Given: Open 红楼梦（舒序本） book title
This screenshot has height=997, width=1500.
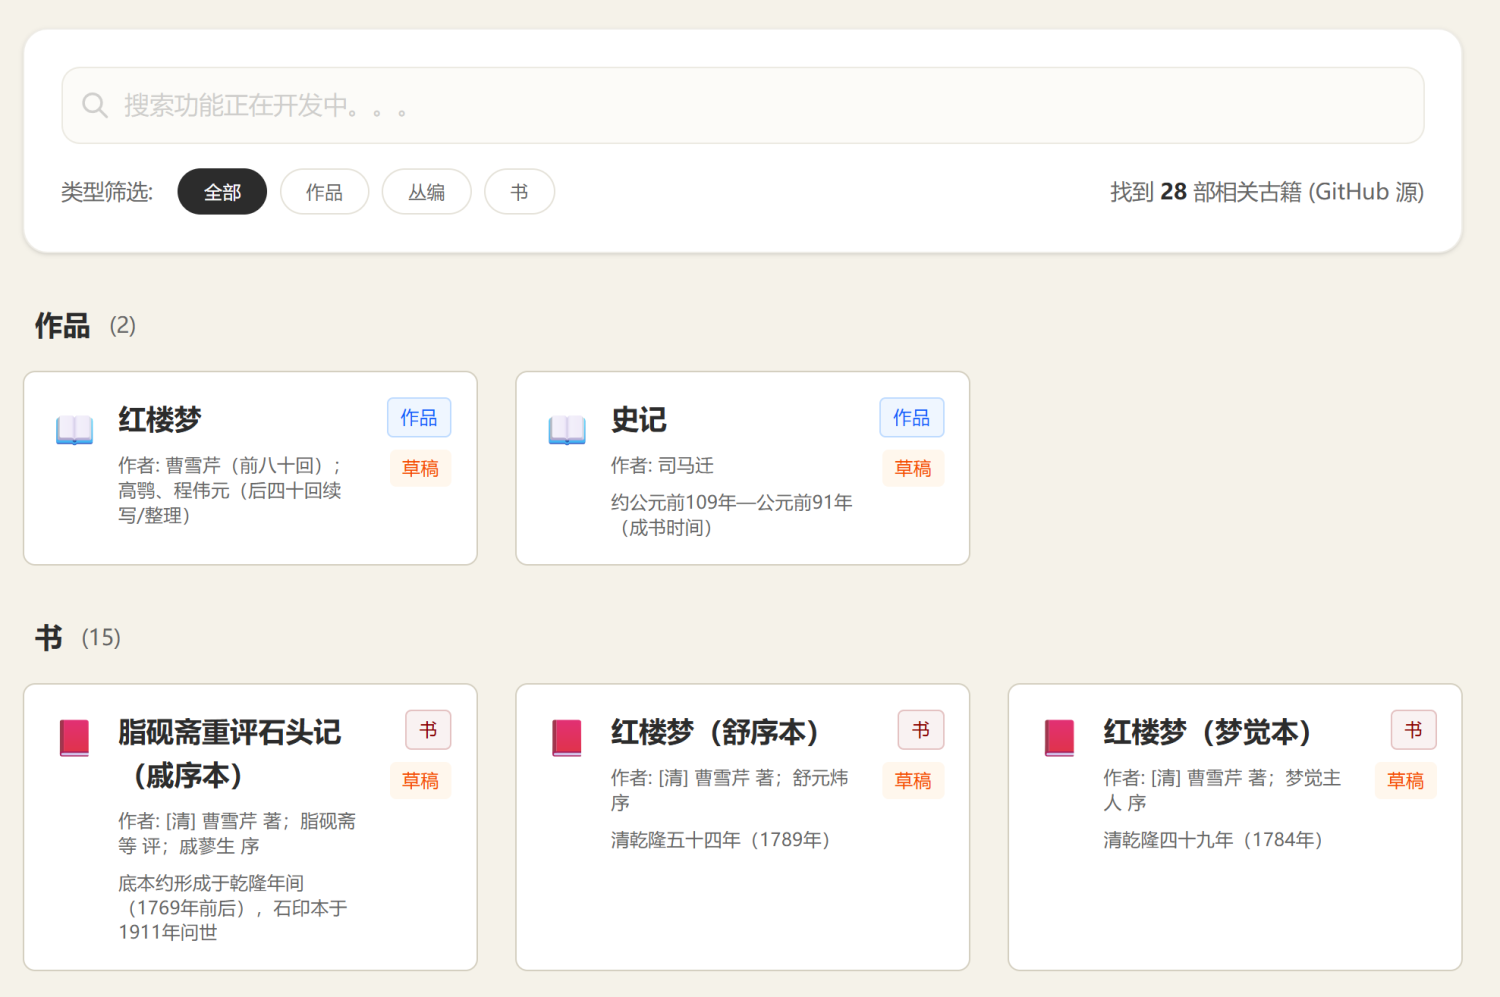Looking at the screenshot, I should click(x=715, y=732).
